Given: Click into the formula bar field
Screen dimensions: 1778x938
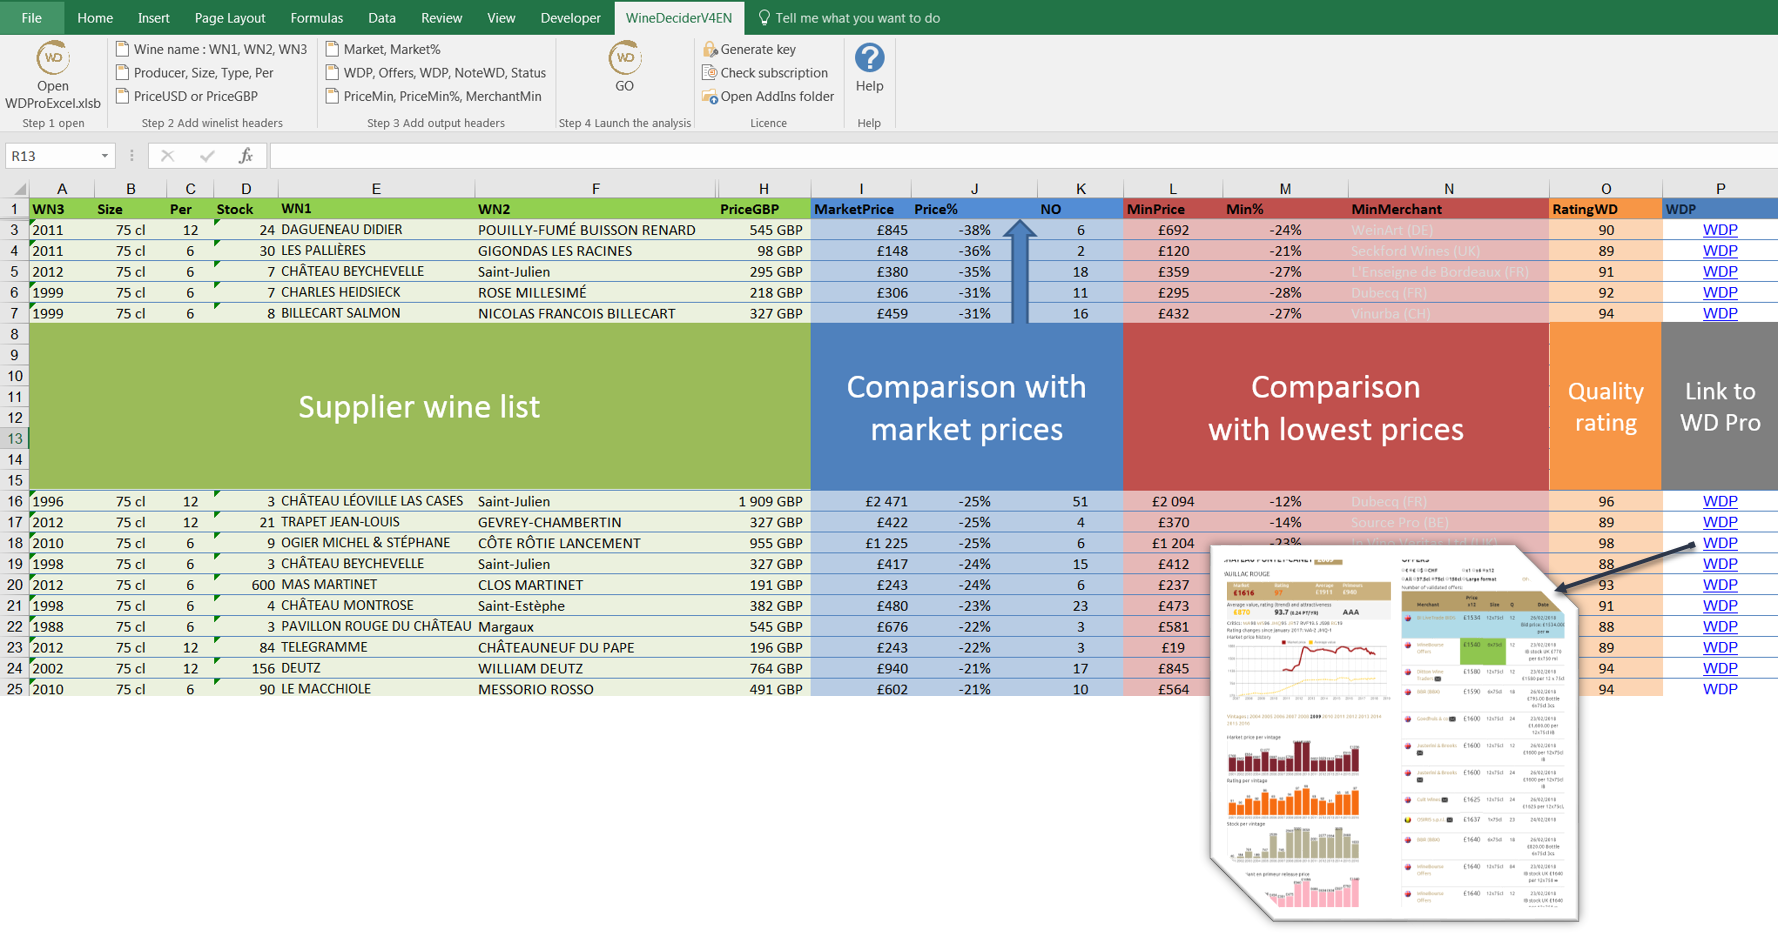Looking at the screenshot, I should point(1023,156).
